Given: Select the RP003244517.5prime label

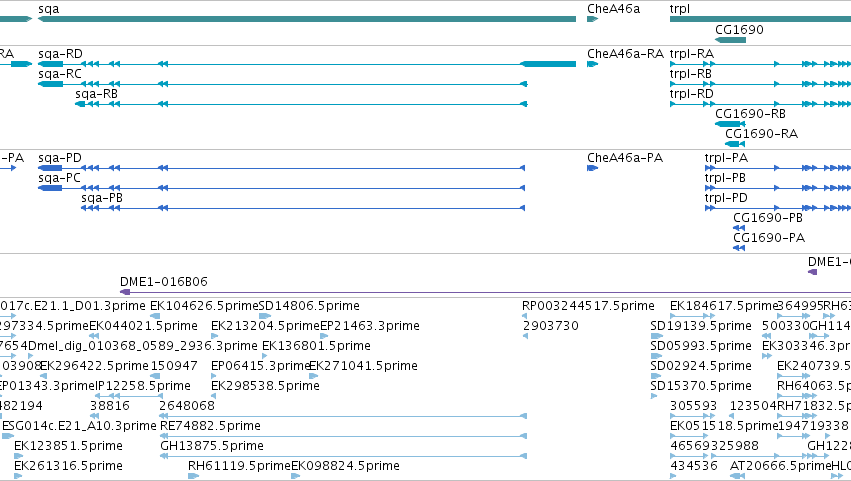Looking at the screenshot, I should coord(588,306).
